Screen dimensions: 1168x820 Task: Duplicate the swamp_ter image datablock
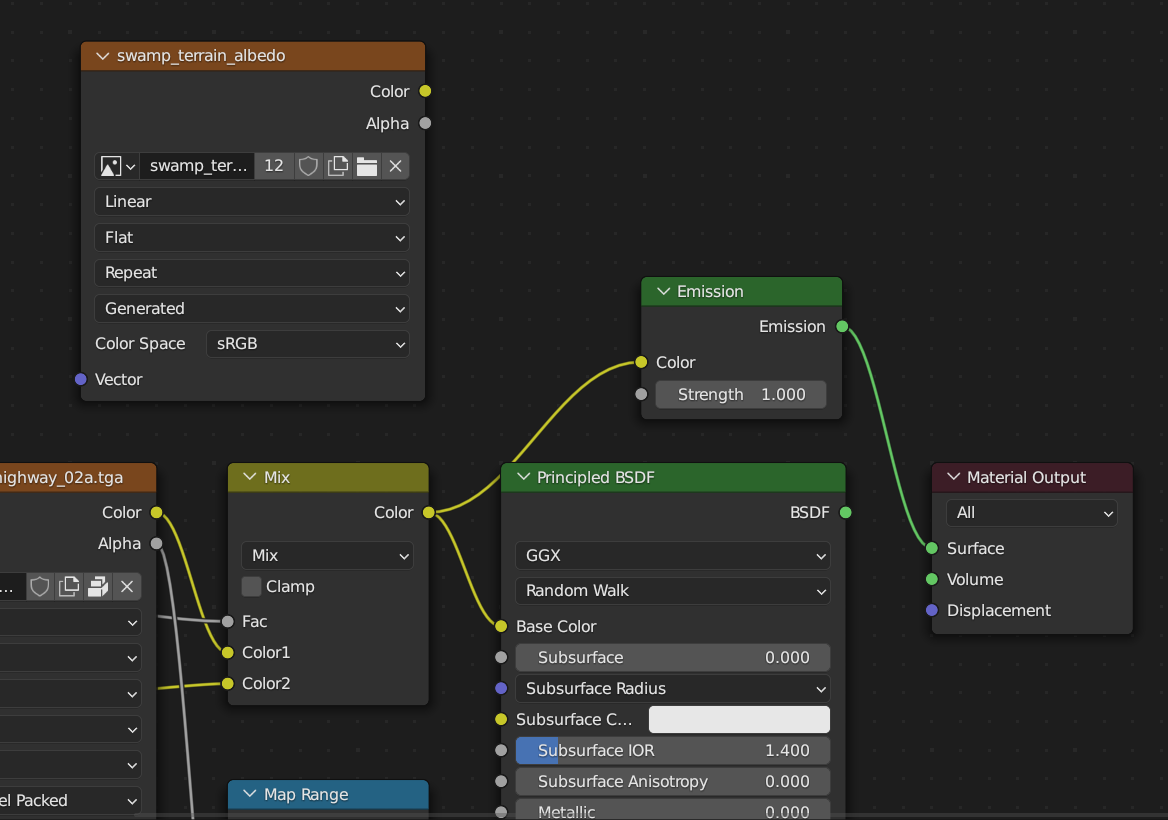click(x=337, y=166)
